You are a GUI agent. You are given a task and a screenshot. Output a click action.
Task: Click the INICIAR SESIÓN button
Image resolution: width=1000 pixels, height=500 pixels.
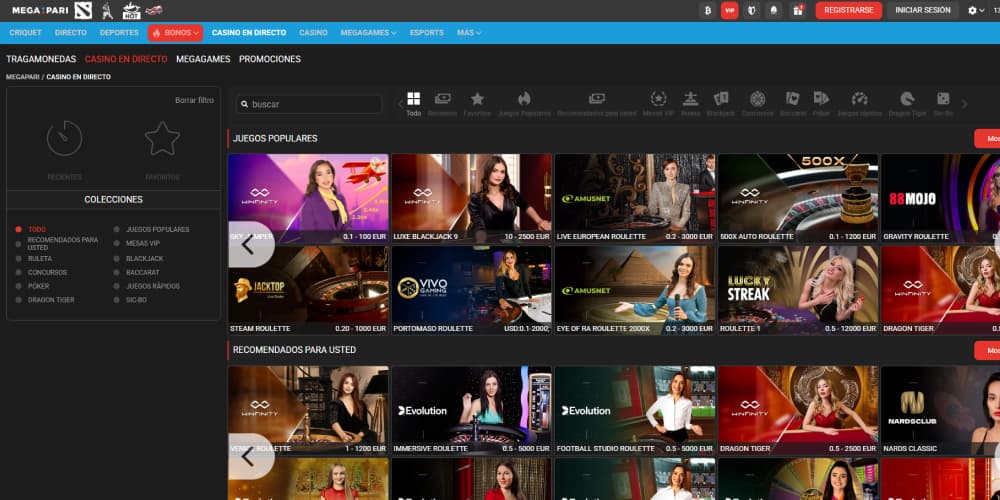tap(923, 10)
